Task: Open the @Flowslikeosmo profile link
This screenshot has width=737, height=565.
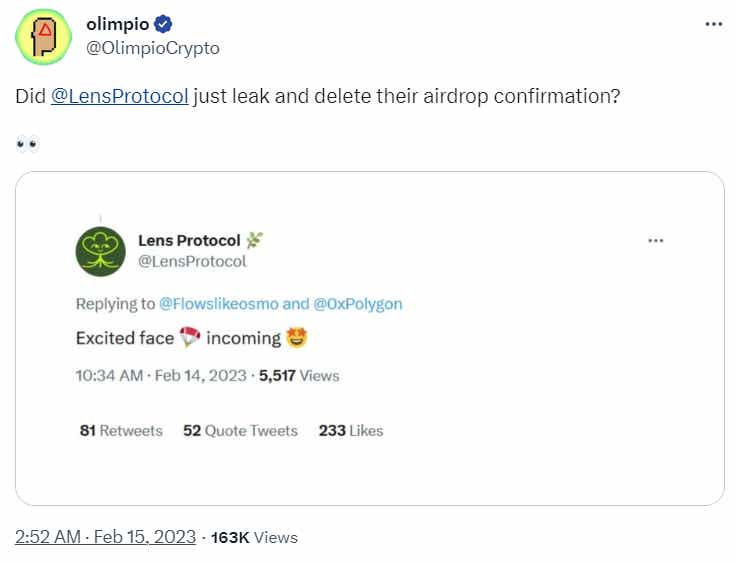Action: [x=219, y=304]
